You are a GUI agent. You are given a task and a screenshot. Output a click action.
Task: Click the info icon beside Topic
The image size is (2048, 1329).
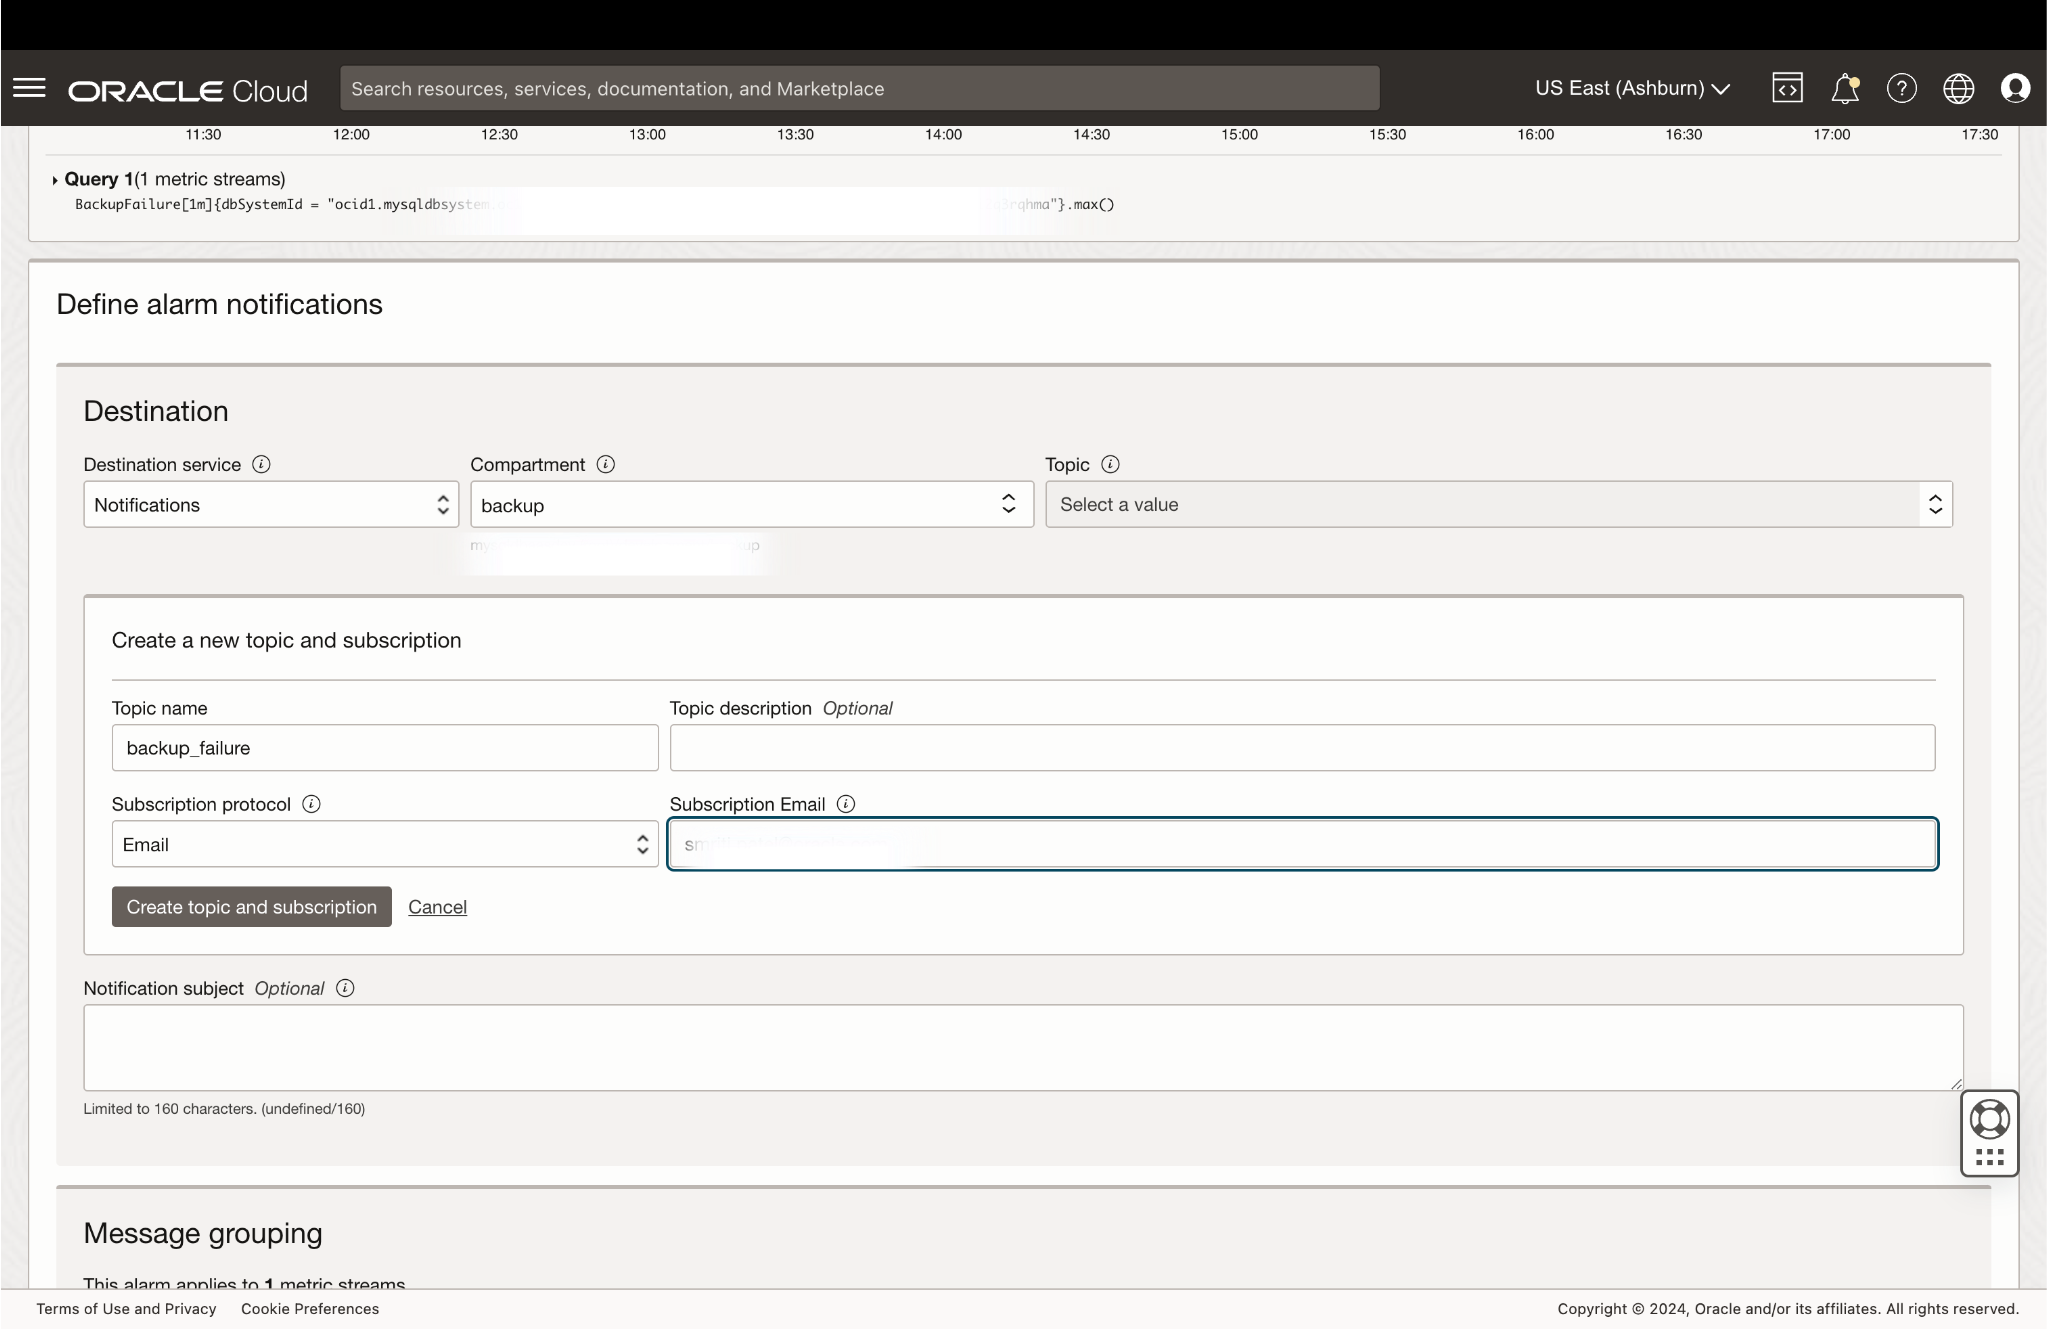(x=1110, y=464)
